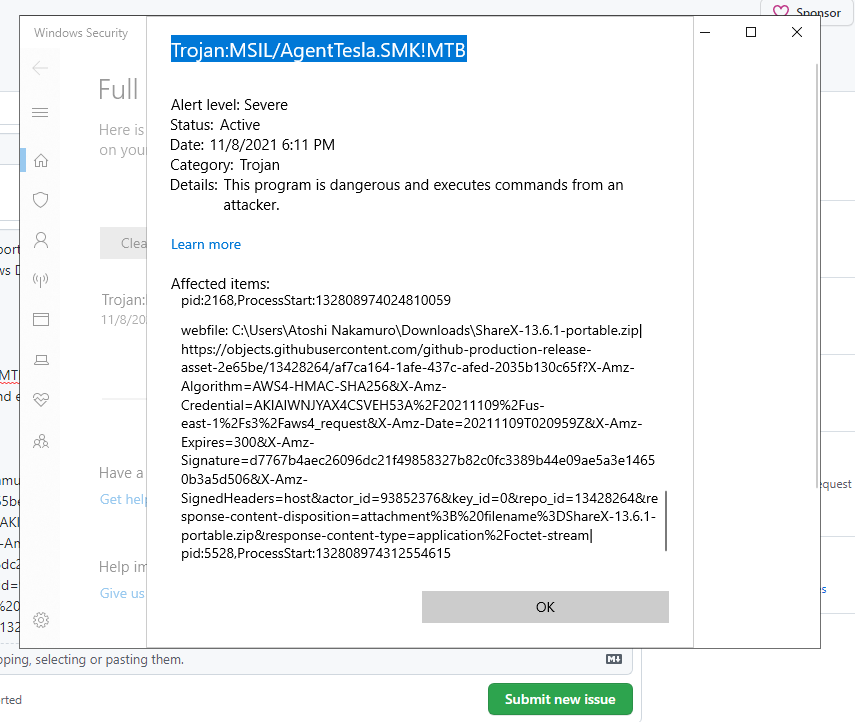855x722 pixels.
Task: Click the affected items inner scrollbar
Action: point(666,521)
